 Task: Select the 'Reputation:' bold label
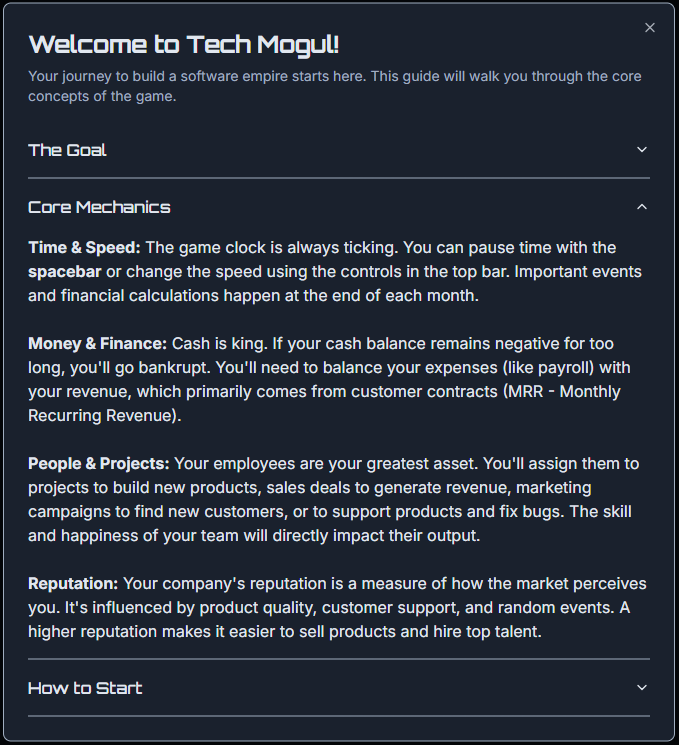(x=73, y=583)
